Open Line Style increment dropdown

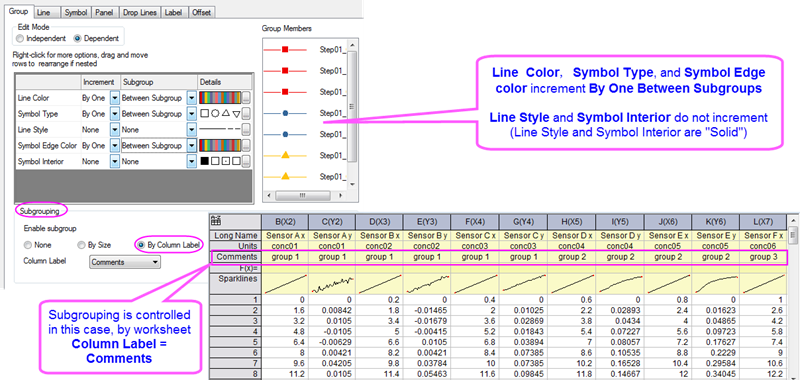click(115, 130)
